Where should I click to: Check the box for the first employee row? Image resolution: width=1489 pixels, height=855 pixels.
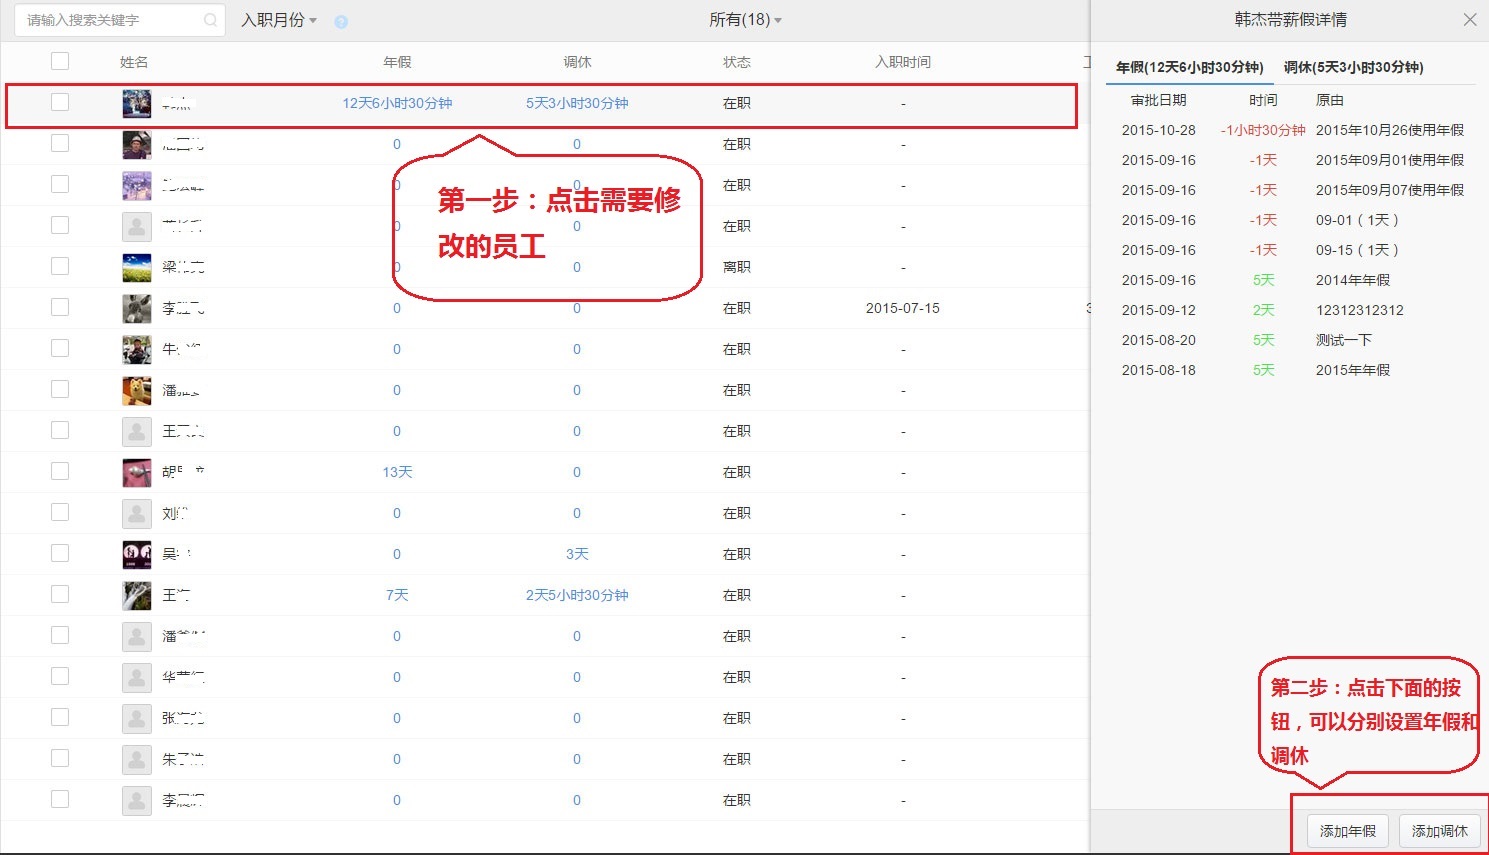60,102
